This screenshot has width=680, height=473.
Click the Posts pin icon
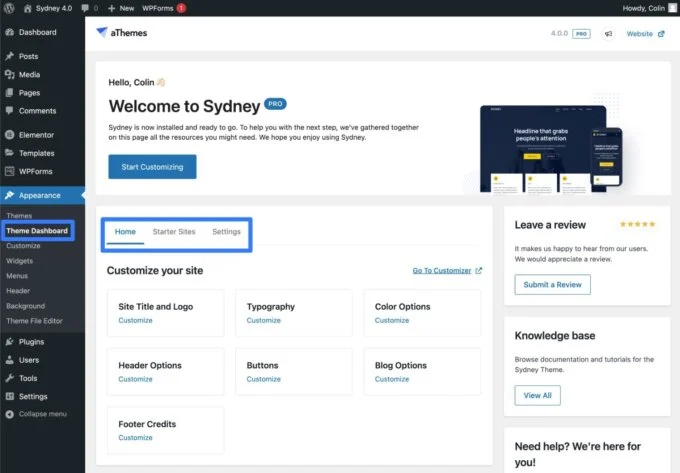(x=10, y=56)
